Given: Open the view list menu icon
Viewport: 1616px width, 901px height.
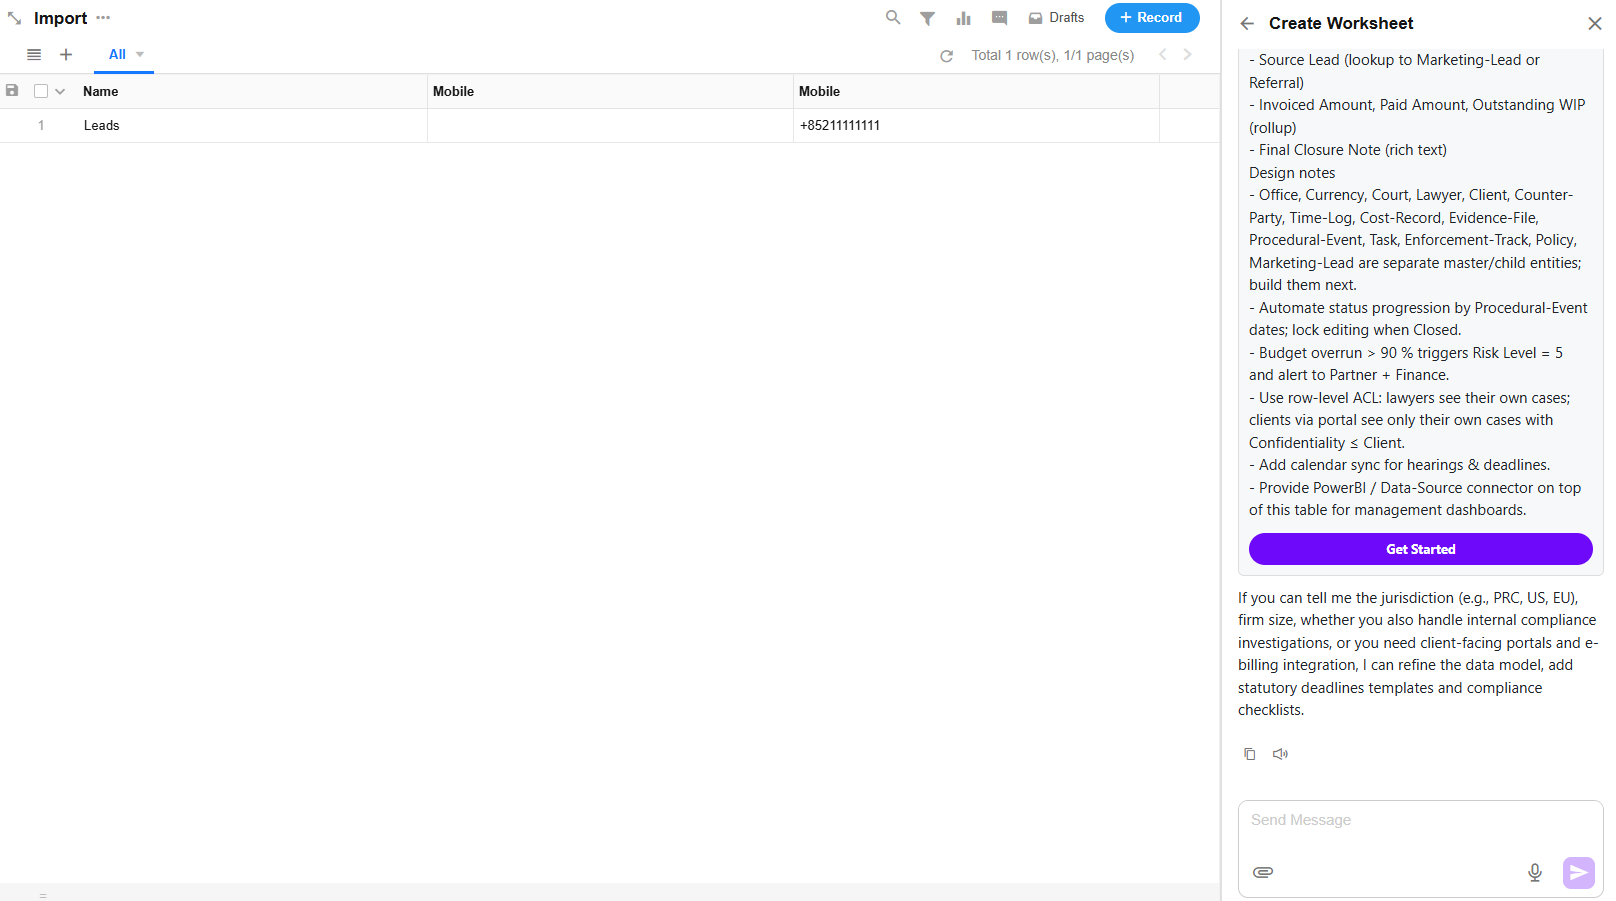Looking at the screenshot, I should pyautogui.click(x=34, y=55).
